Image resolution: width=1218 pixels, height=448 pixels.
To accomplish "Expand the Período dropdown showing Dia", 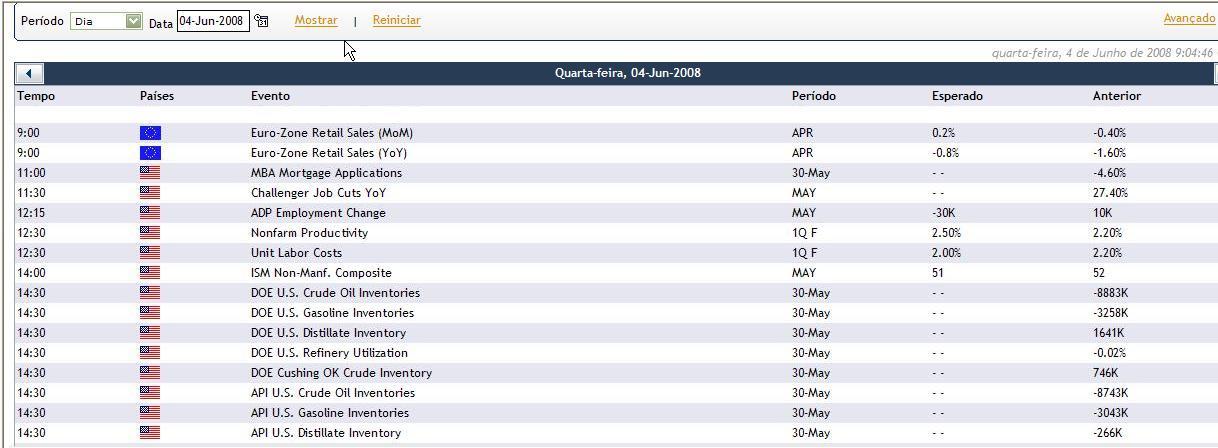I will (x=106, y=21).
